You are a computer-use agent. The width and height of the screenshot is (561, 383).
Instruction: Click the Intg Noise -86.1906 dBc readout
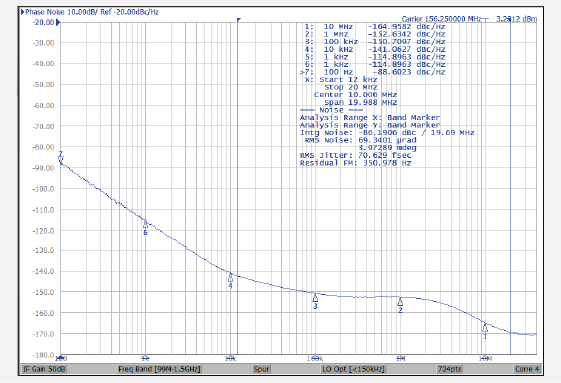pos(387,132)
